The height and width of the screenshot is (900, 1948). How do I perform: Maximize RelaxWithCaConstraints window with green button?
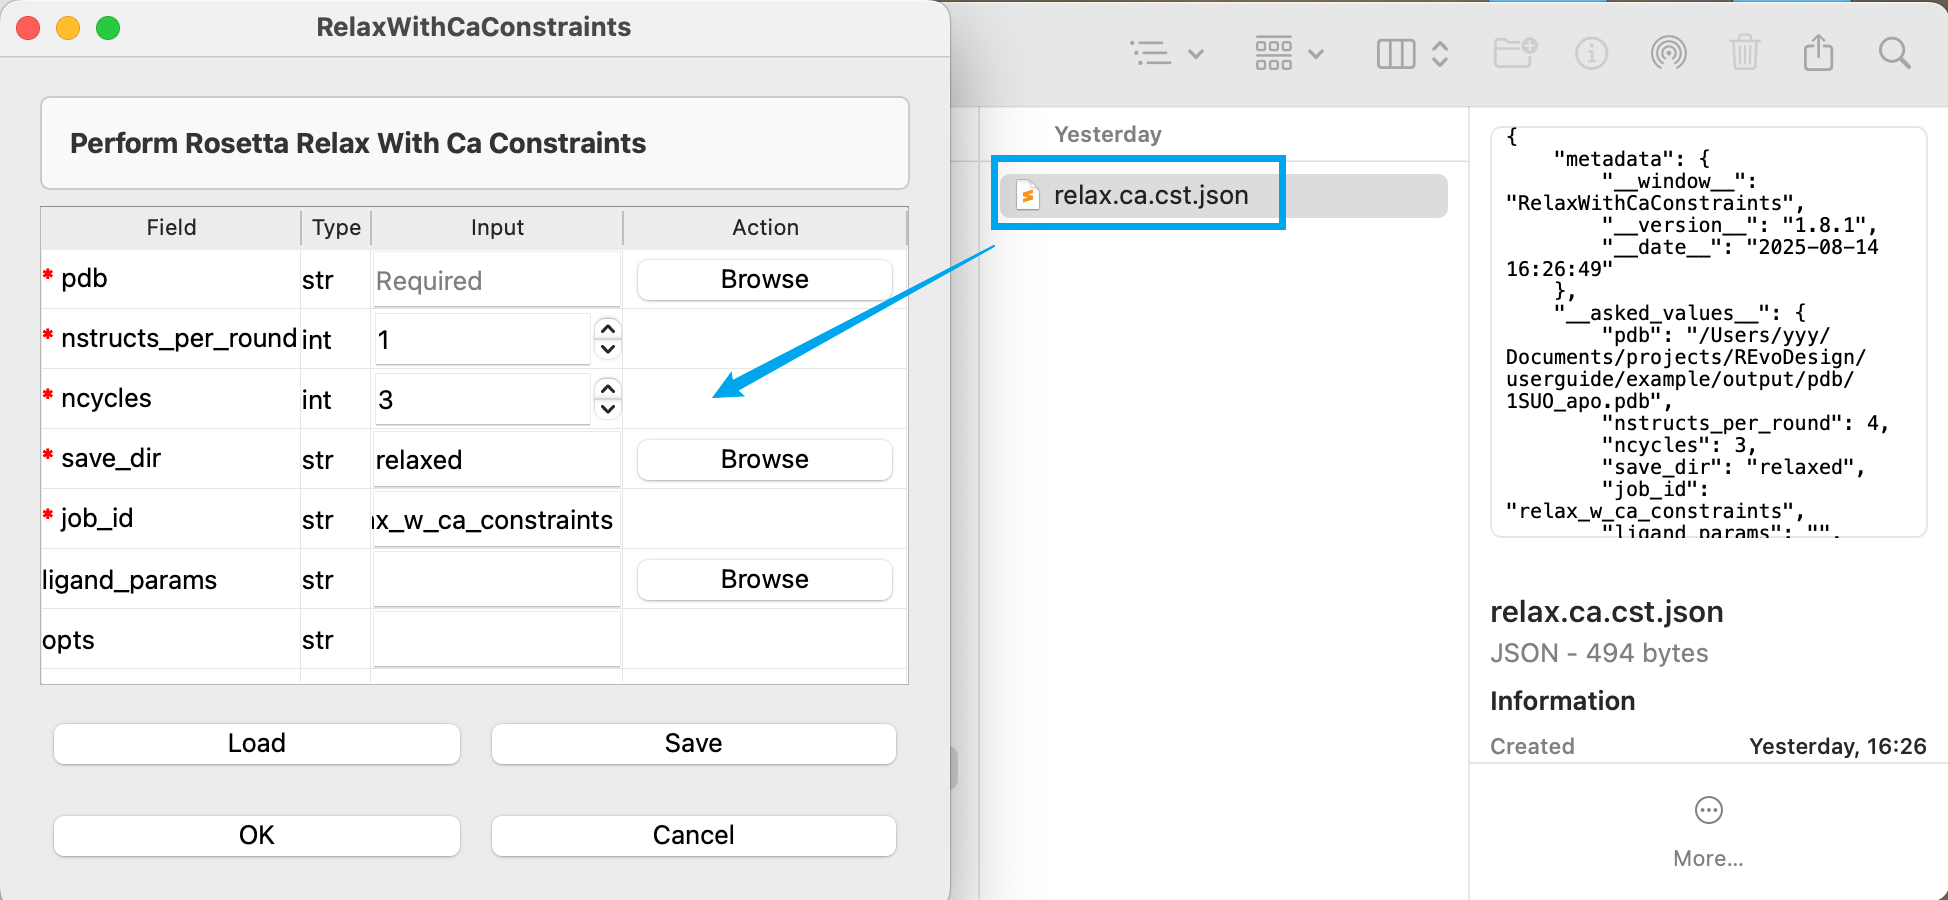(x=108, y=28)
